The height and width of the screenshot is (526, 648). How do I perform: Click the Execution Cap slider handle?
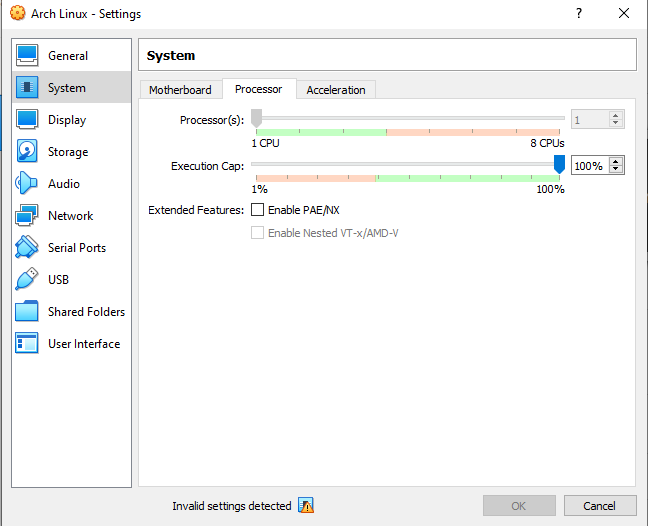click(x=559, y=164)
